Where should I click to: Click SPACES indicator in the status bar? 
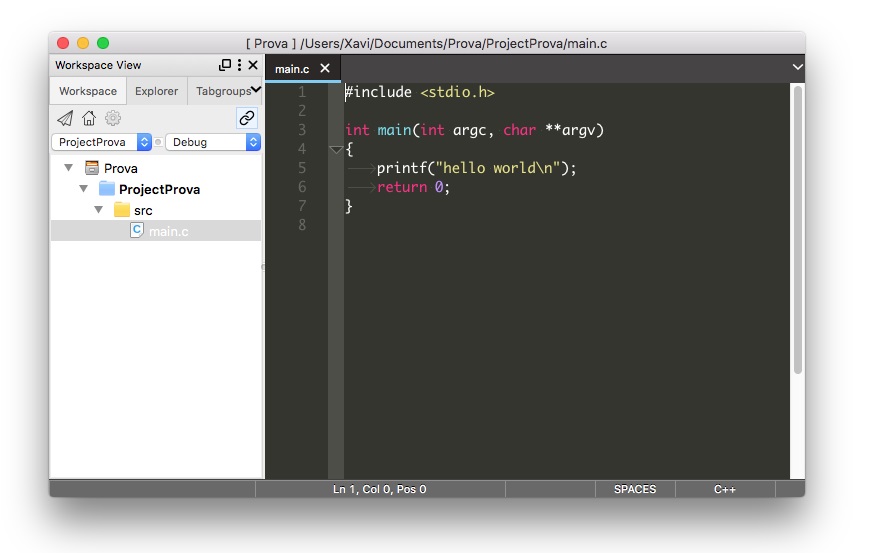635,489
